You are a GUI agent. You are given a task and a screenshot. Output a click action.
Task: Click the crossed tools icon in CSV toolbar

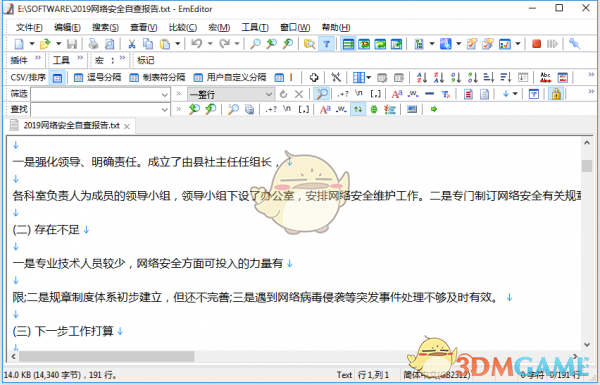point(336,78)
